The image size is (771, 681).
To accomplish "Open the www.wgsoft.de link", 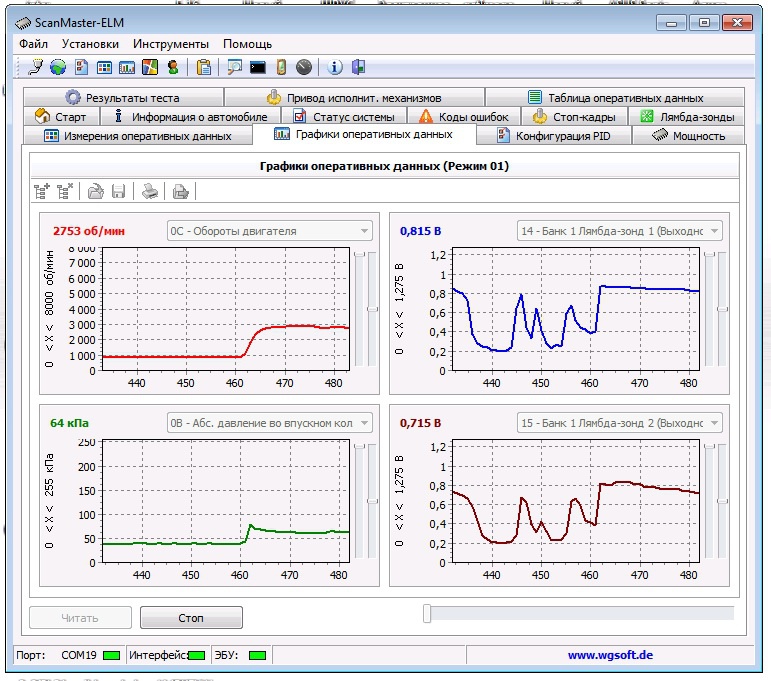I will pos(610,655).
